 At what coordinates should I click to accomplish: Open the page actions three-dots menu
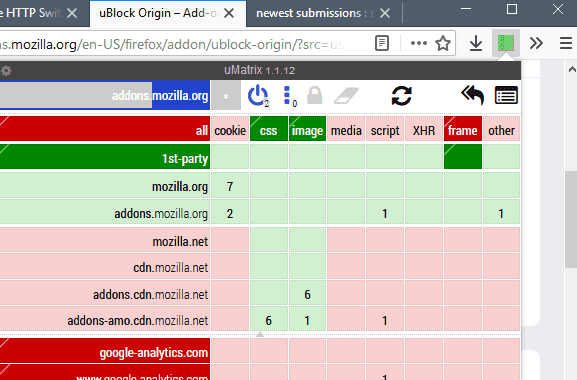[x=419, y=43]
